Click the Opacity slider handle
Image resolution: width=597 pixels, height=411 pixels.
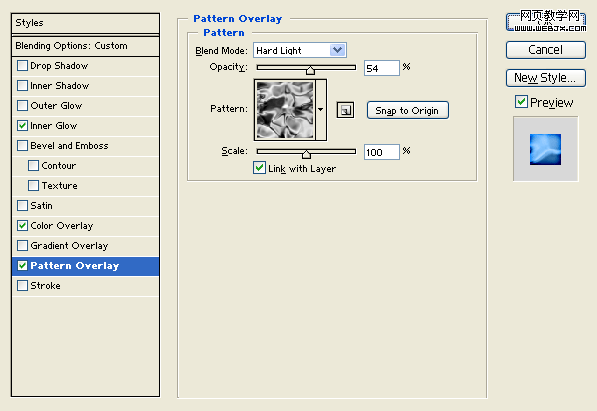point(310,70)
